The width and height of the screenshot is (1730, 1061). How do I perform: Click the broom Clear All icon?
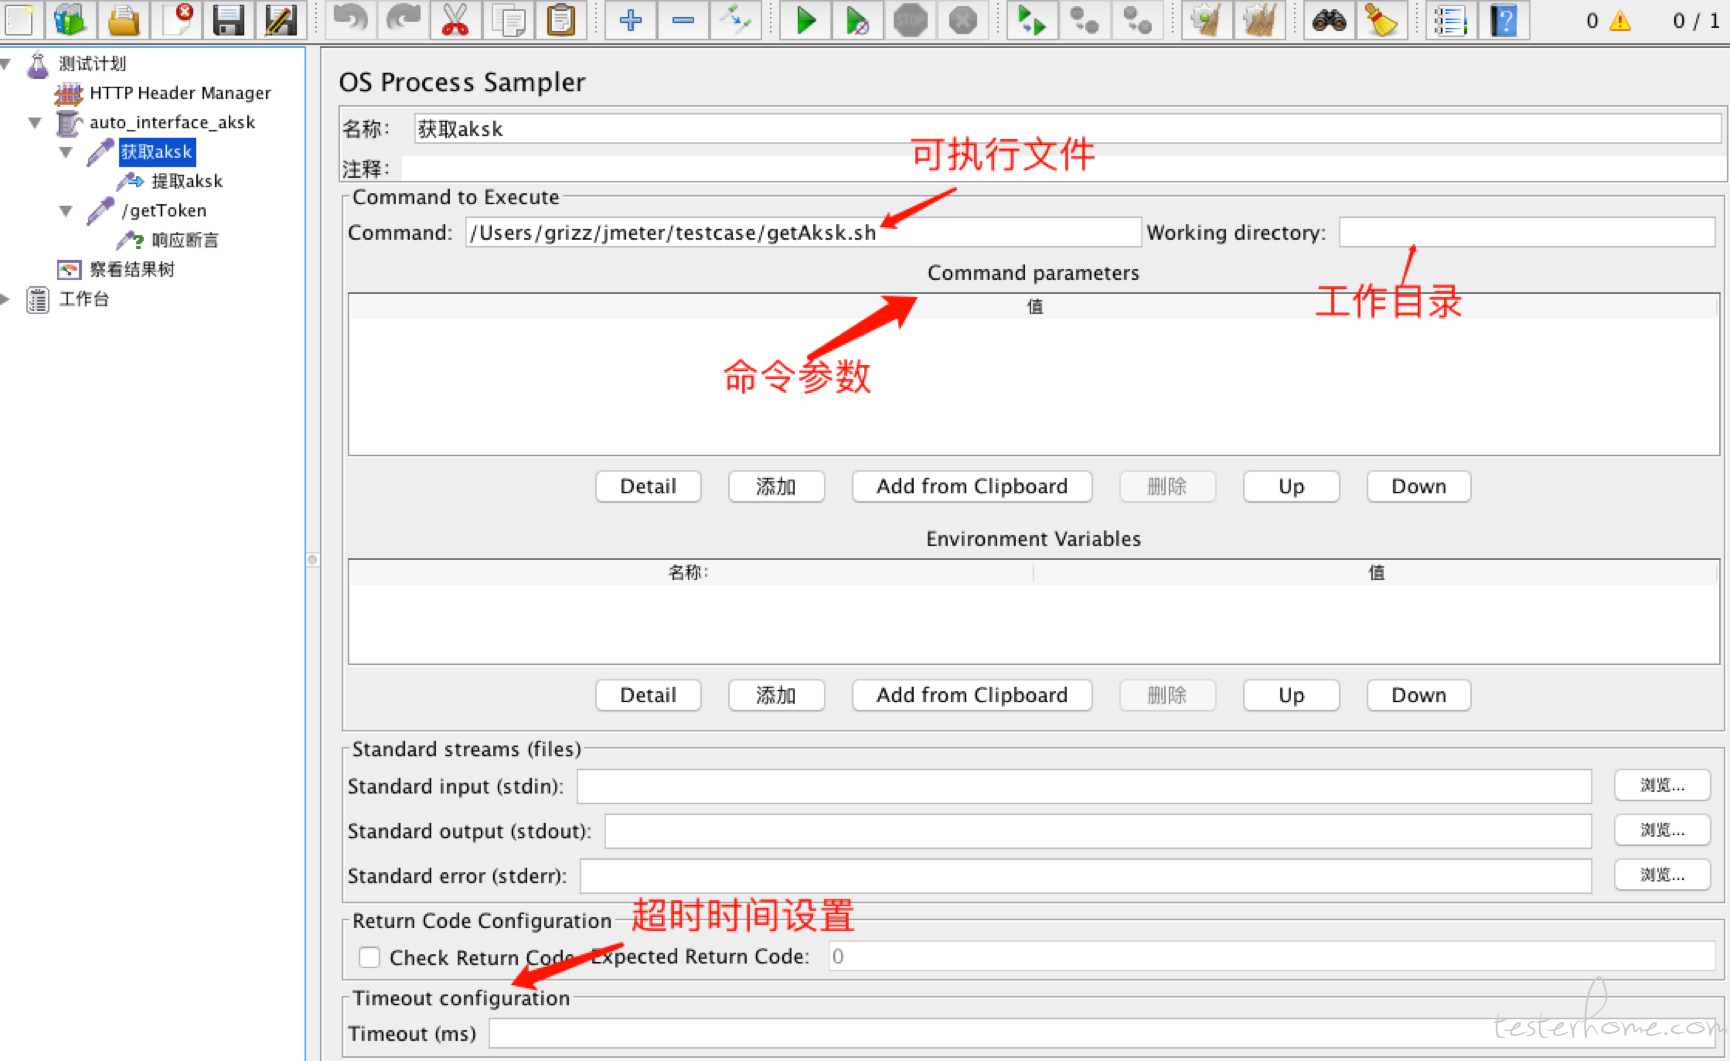point(1381,19)
